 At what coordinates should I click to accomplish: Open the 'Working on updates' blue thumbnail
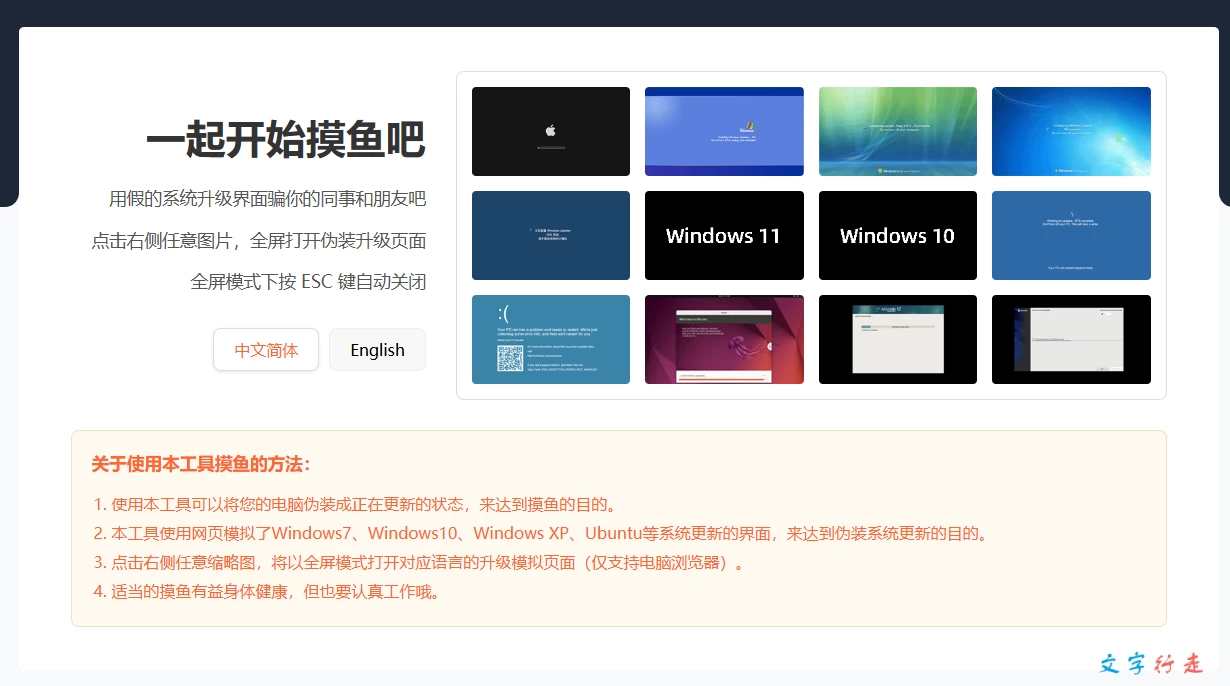pos(1071,235)
